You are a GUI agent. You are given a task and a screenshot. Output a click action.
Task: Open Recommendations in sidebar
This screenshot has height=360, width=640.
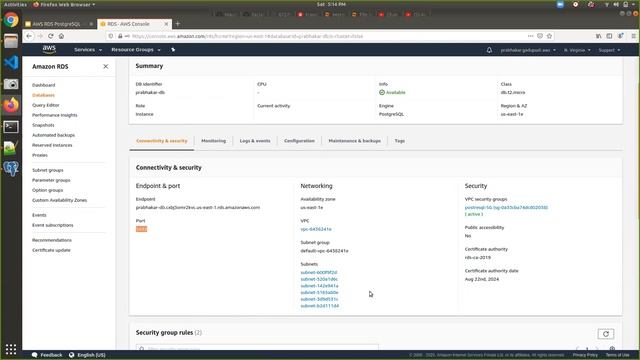[x=52, y=240]
